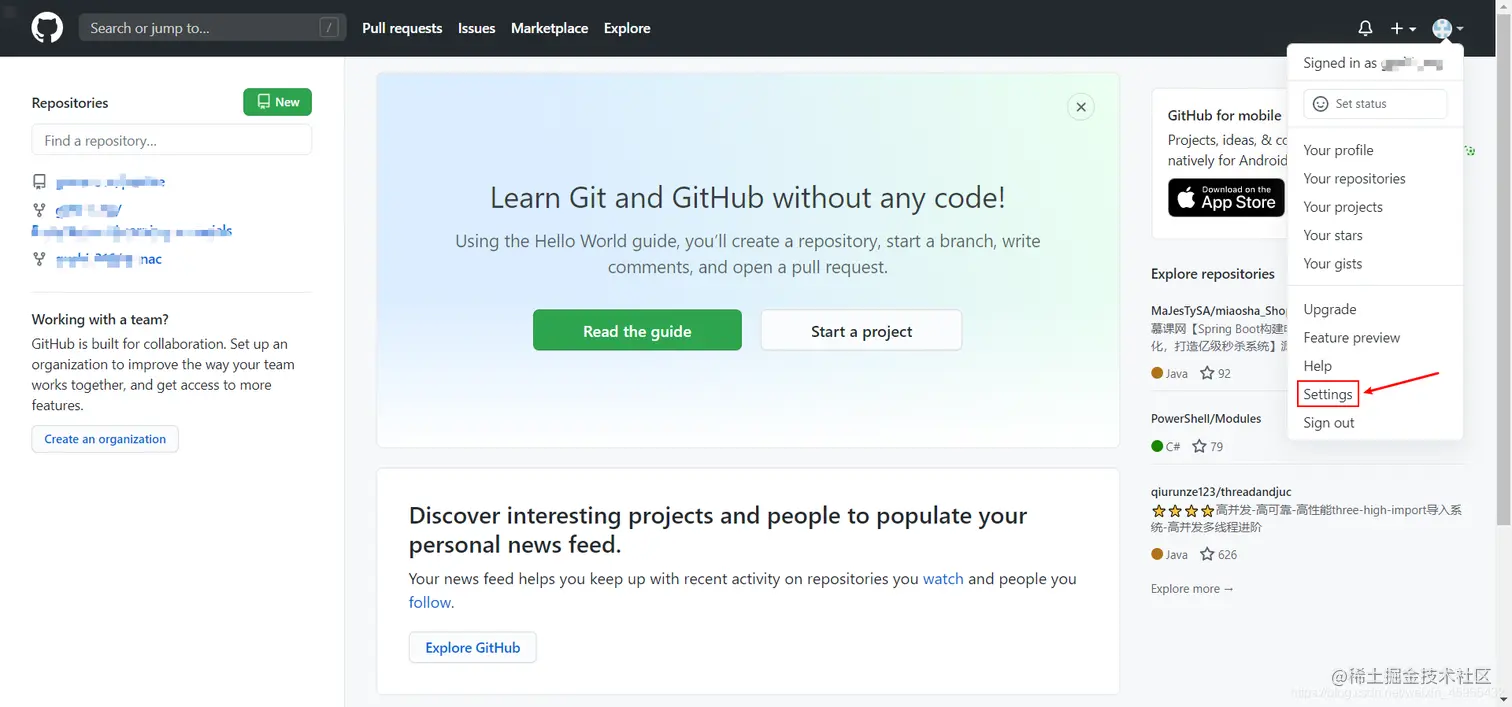Image resolution: width=1512 pixels, height=707 pixels.
Task: Go to Explore in top nav
Action: tap(627, 28)
